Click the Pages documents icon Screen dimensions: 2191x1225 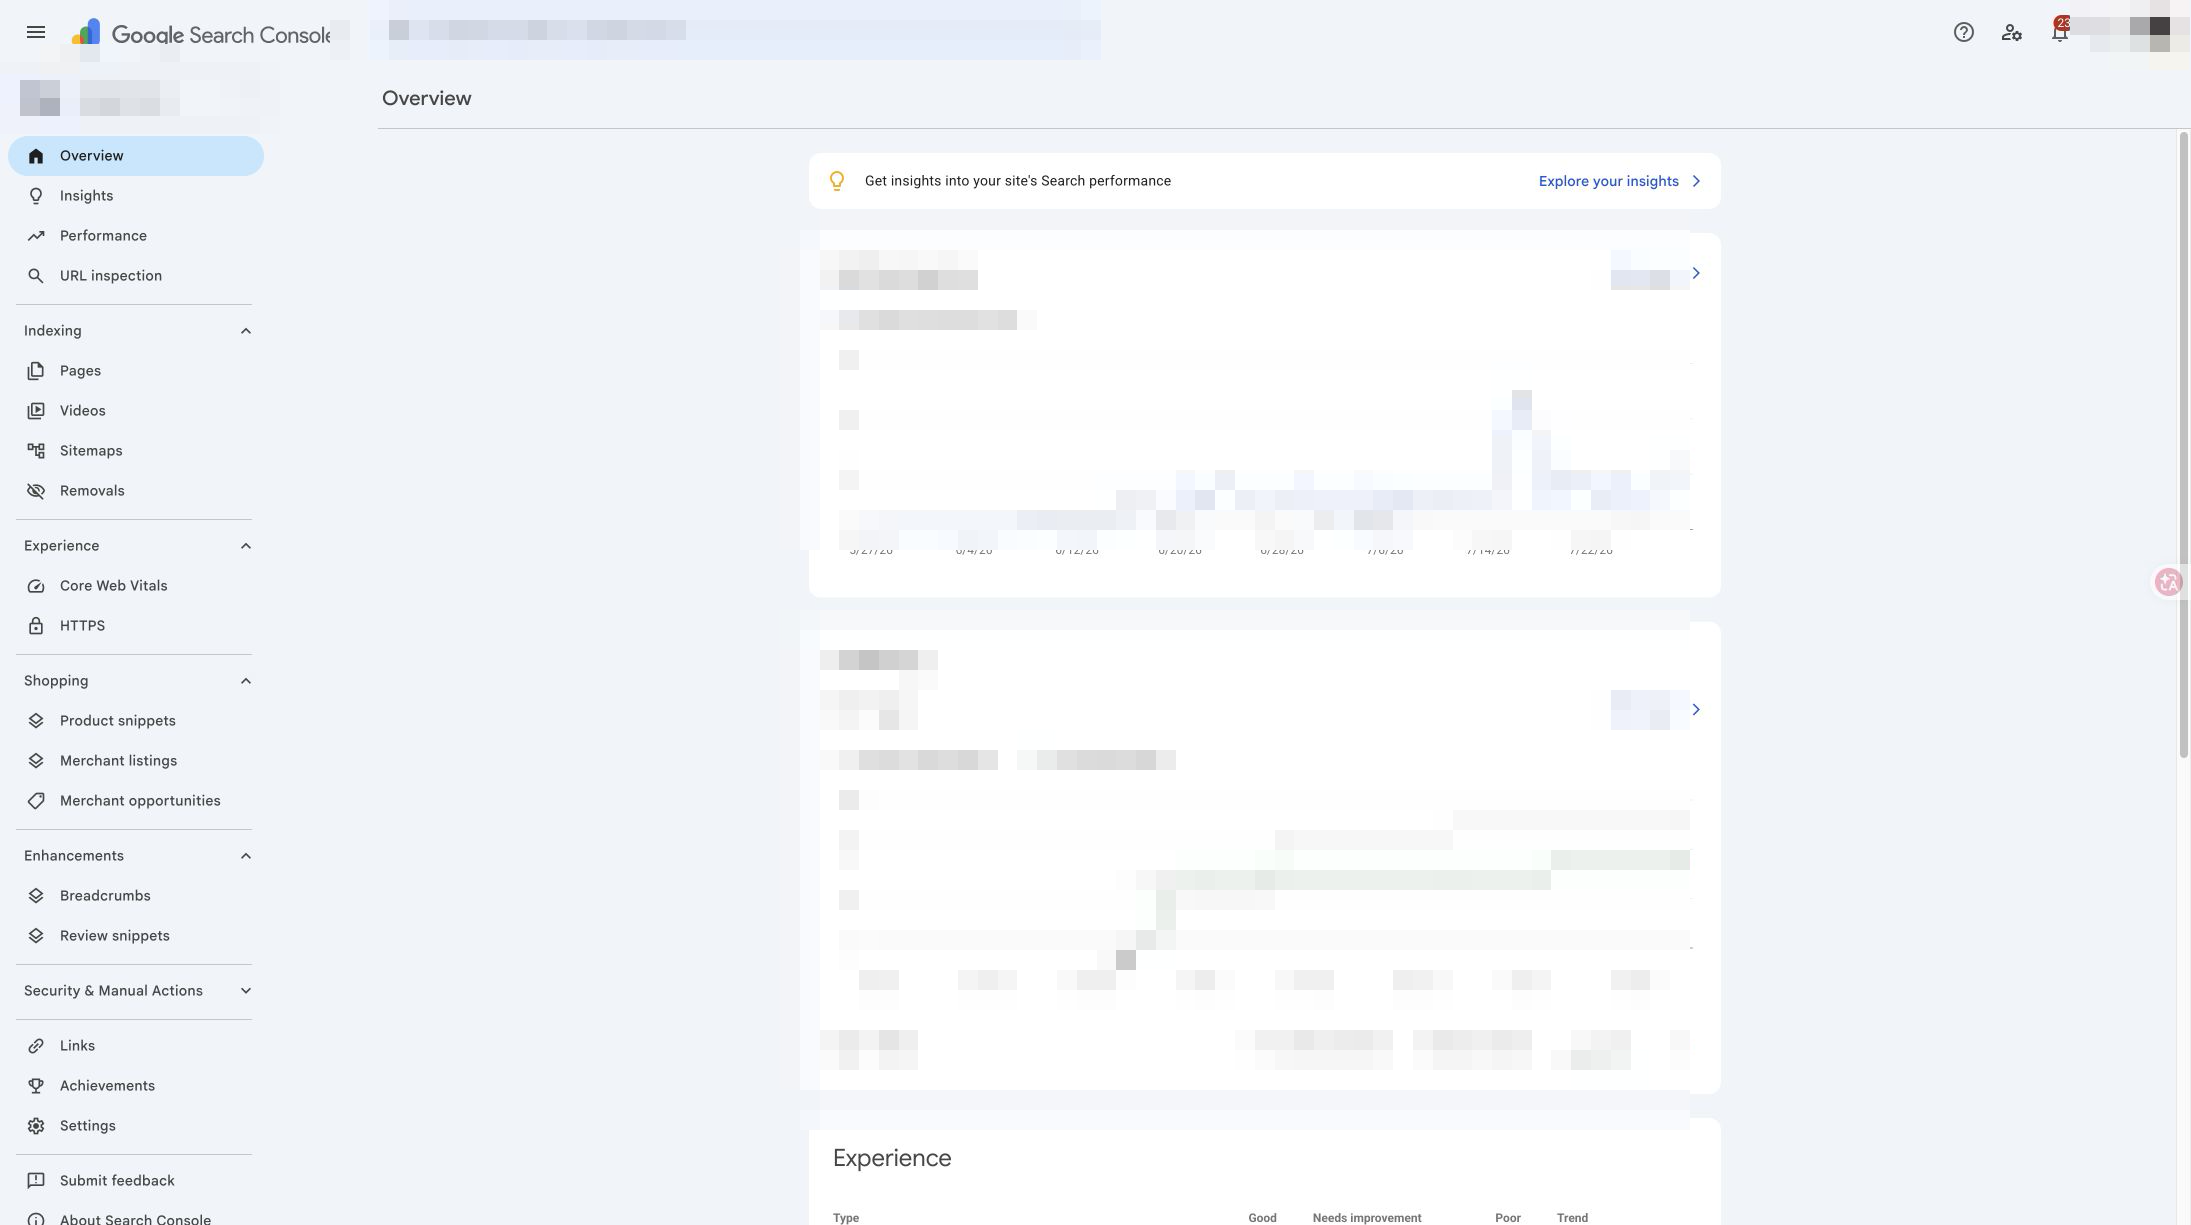coord(36,371)
